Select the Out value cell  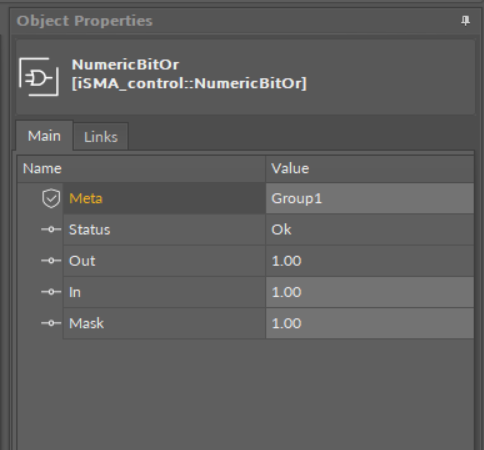(370, 261)
